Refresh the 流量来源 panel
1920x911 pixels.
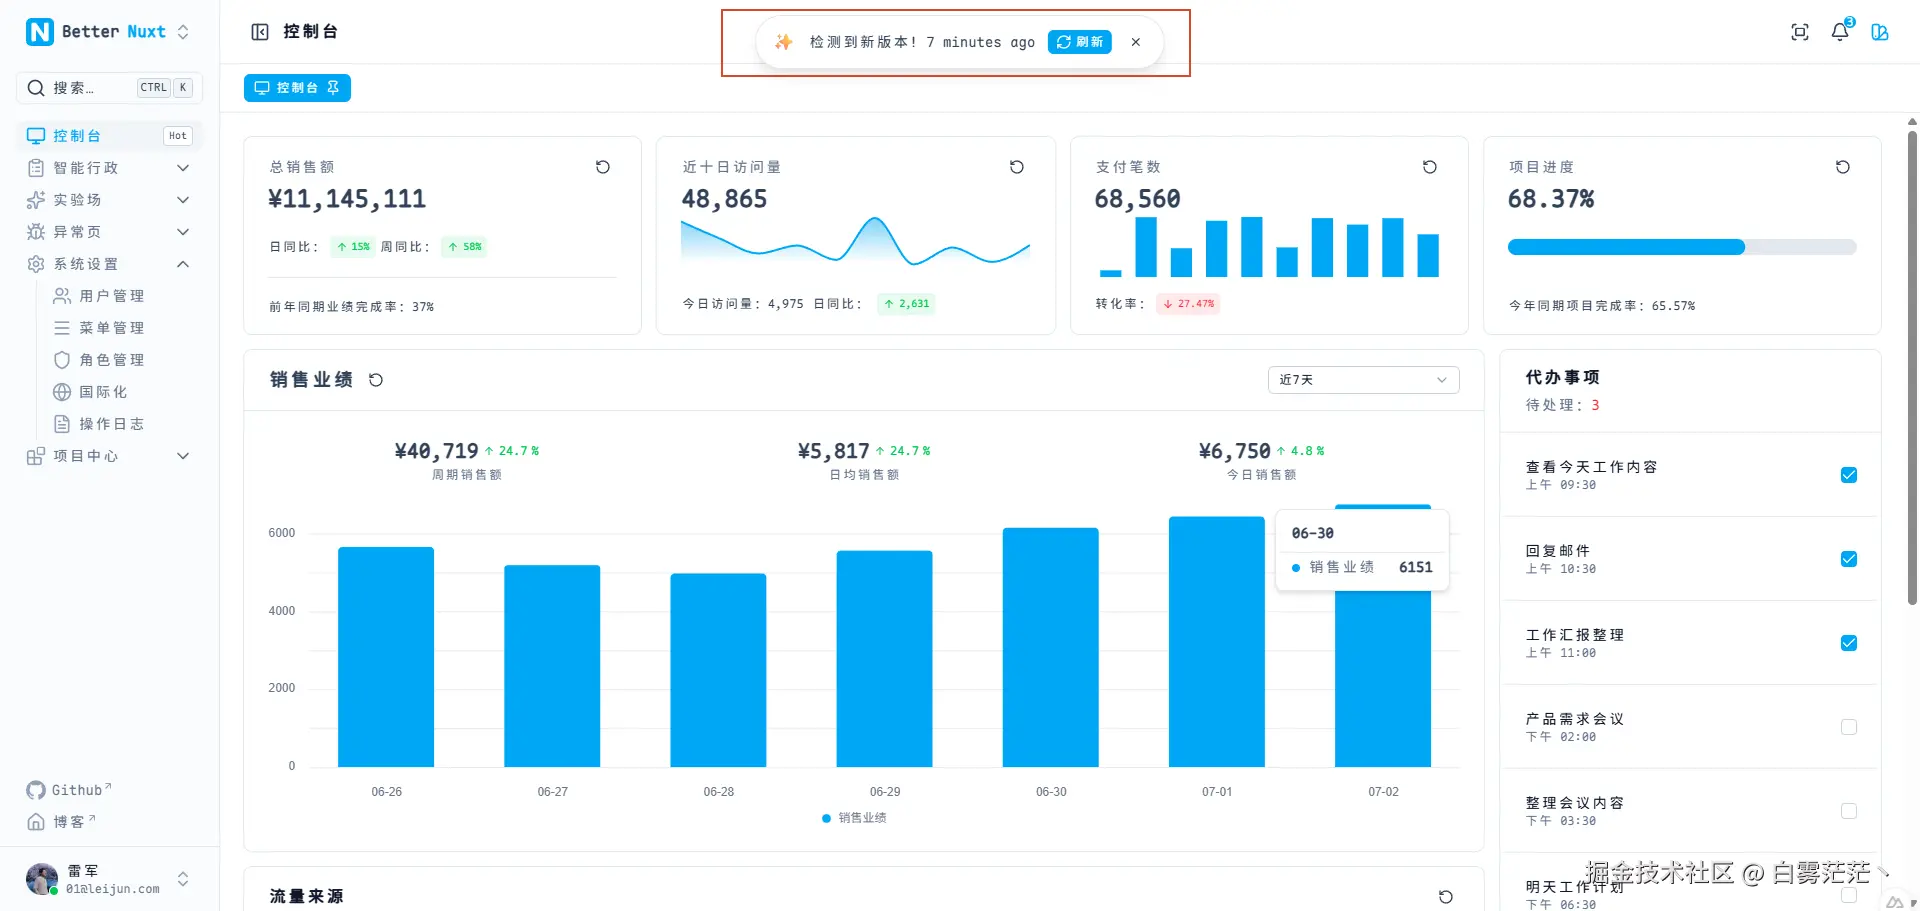click(x=1446, y=897)
